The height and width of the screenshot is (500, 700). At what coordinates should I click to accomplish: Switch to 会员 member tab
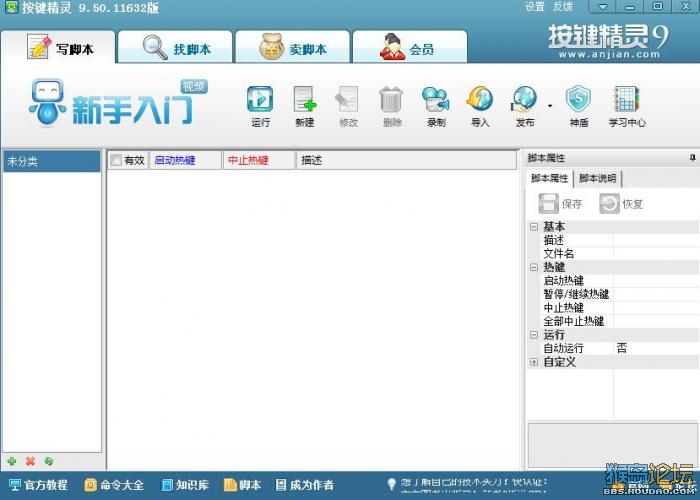coord(410,48)
